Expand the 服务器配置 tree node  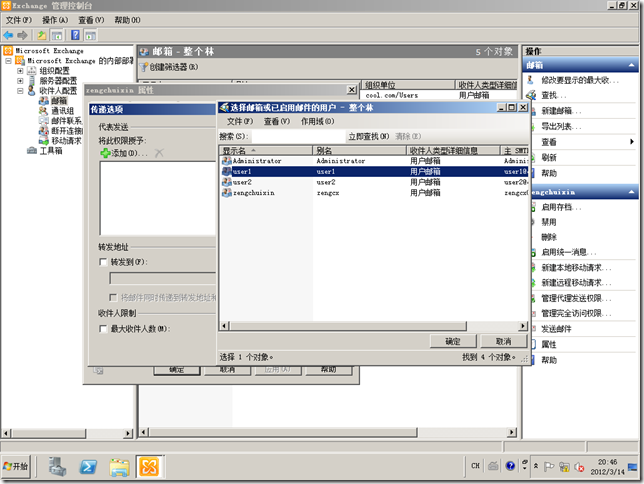click(20, 80)
